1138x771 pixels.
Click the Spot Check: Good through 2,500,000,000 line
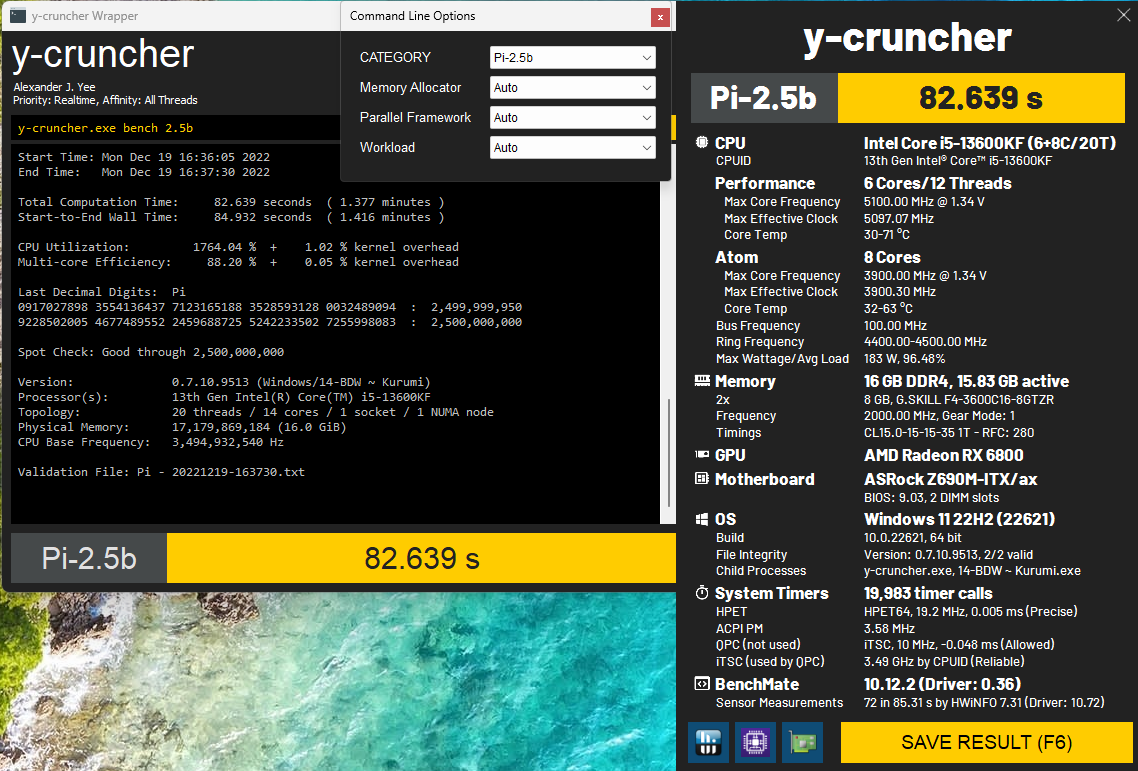tap(151, 352)
